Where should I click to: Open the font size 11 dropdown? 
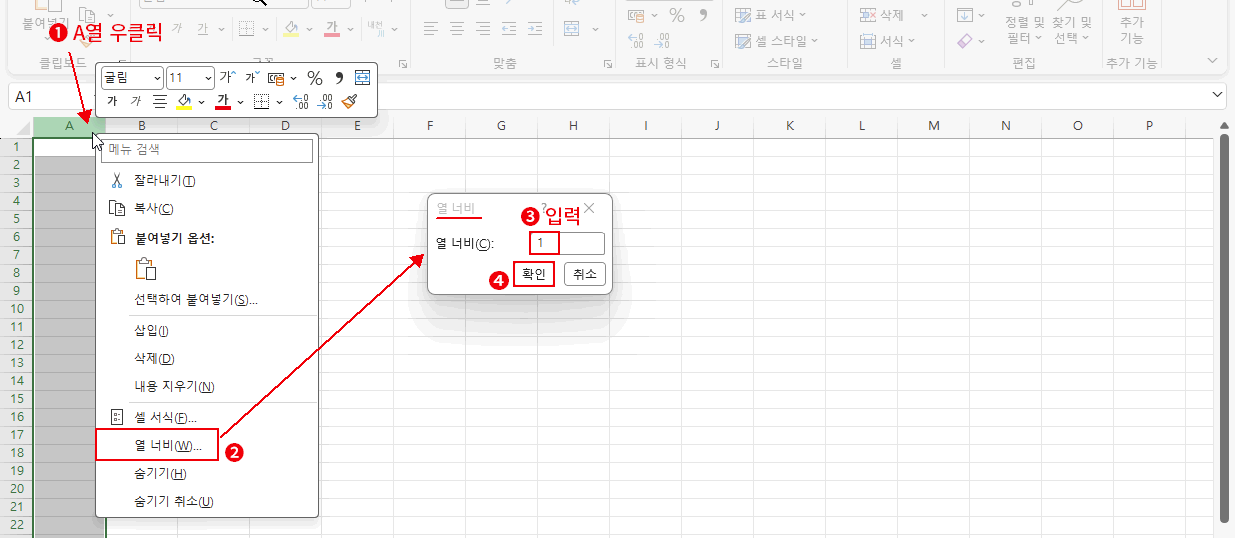click(x=208, y=78)
